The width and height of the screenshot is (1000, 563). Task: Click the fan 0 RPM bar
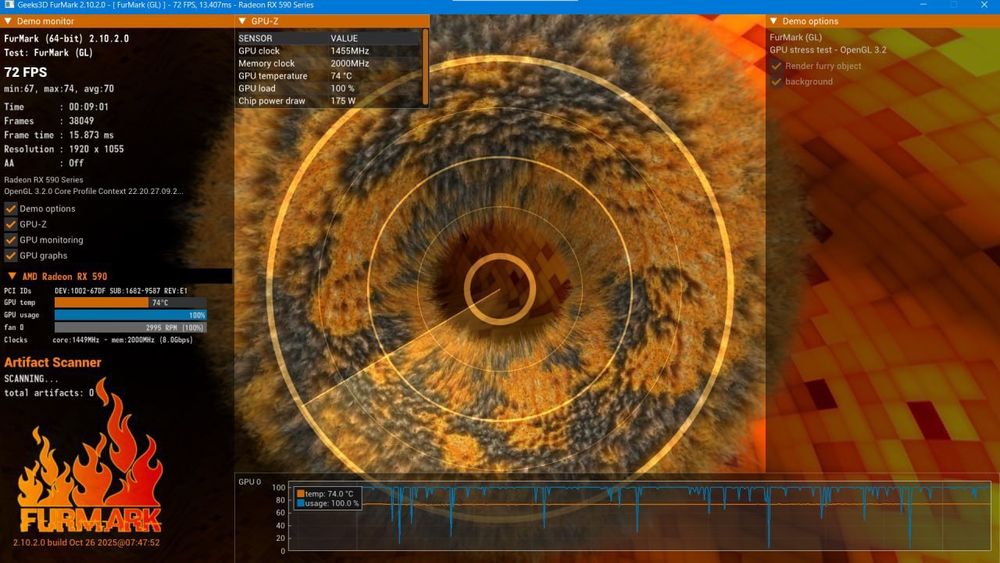[130, 327]
